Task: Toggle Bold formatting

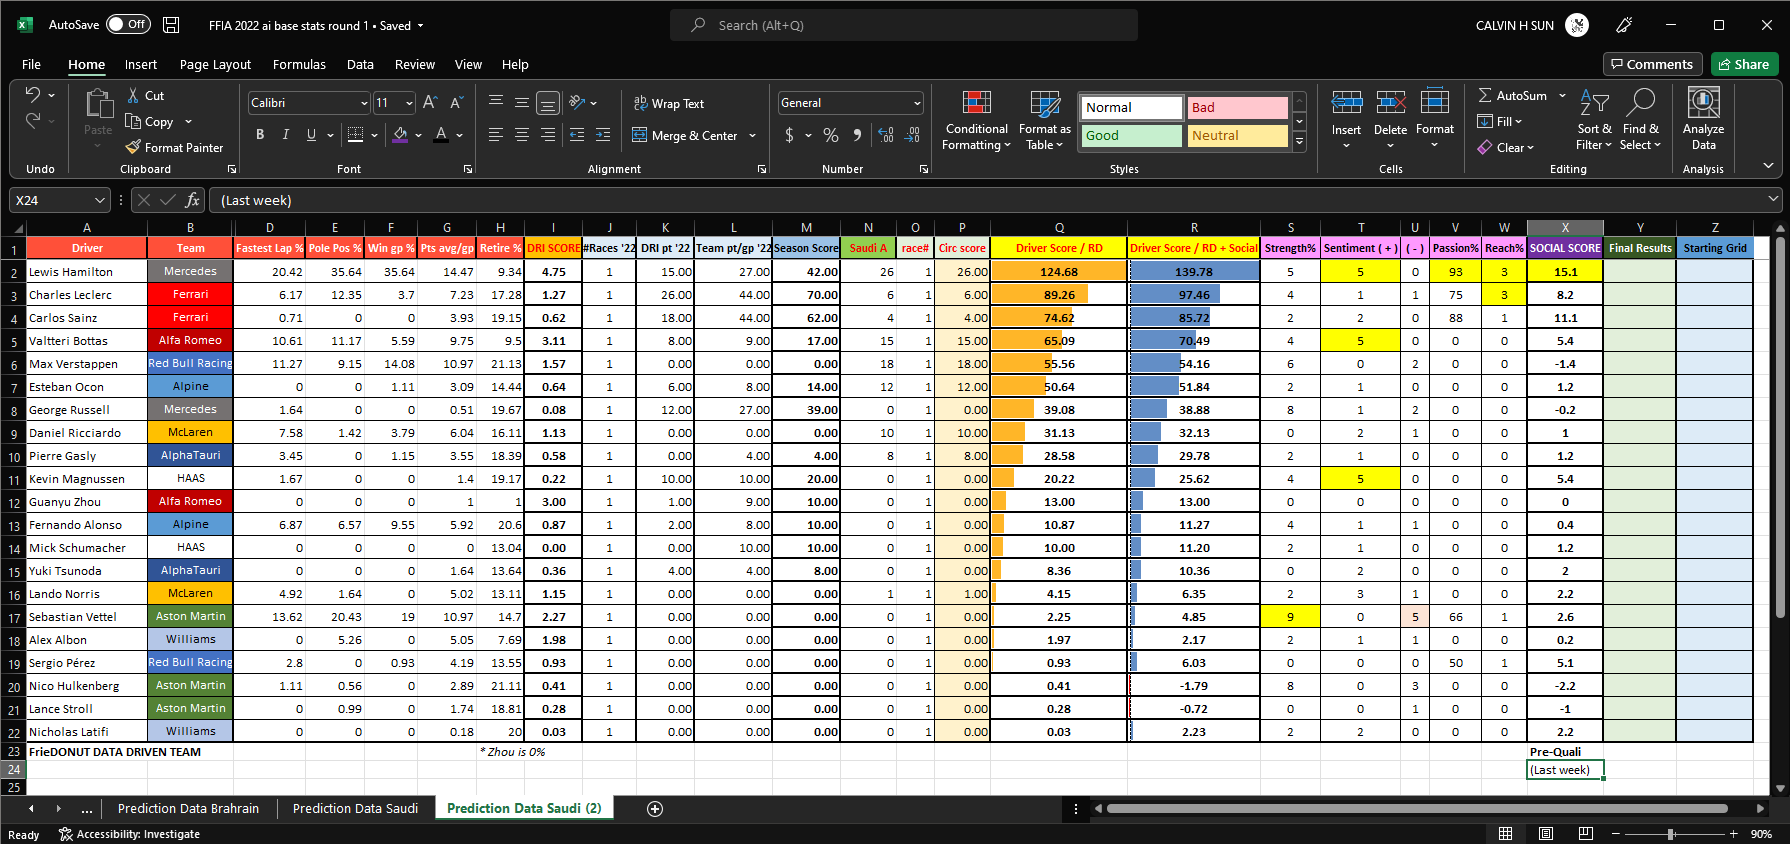Action: click(x=260, y=134)
